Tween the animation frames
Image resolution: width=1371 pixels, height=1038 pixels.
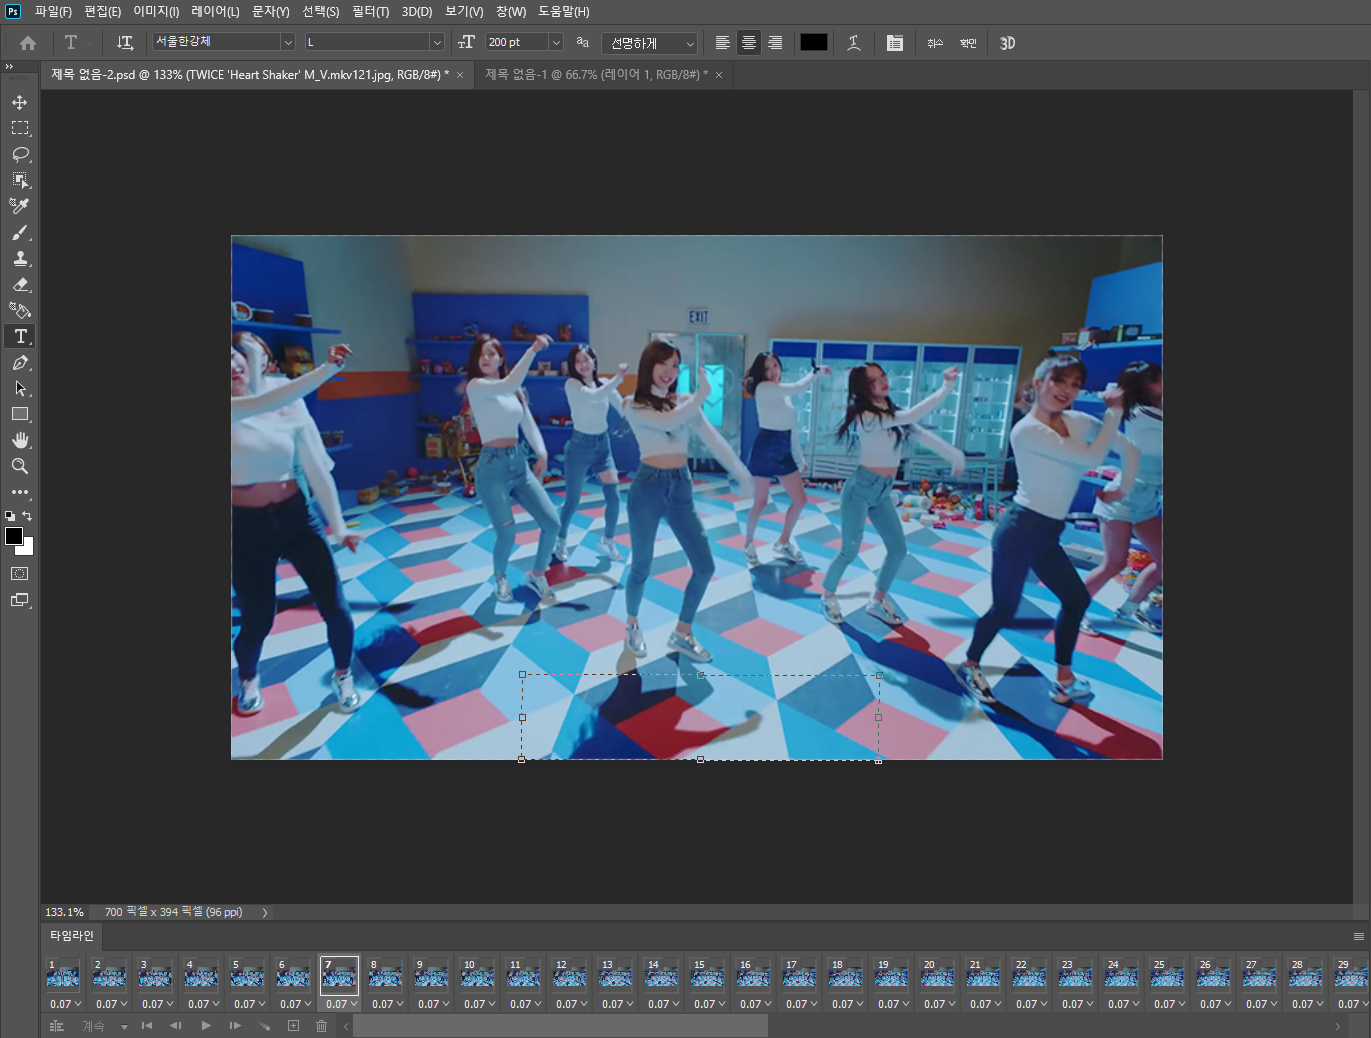tap(265, 1026)
